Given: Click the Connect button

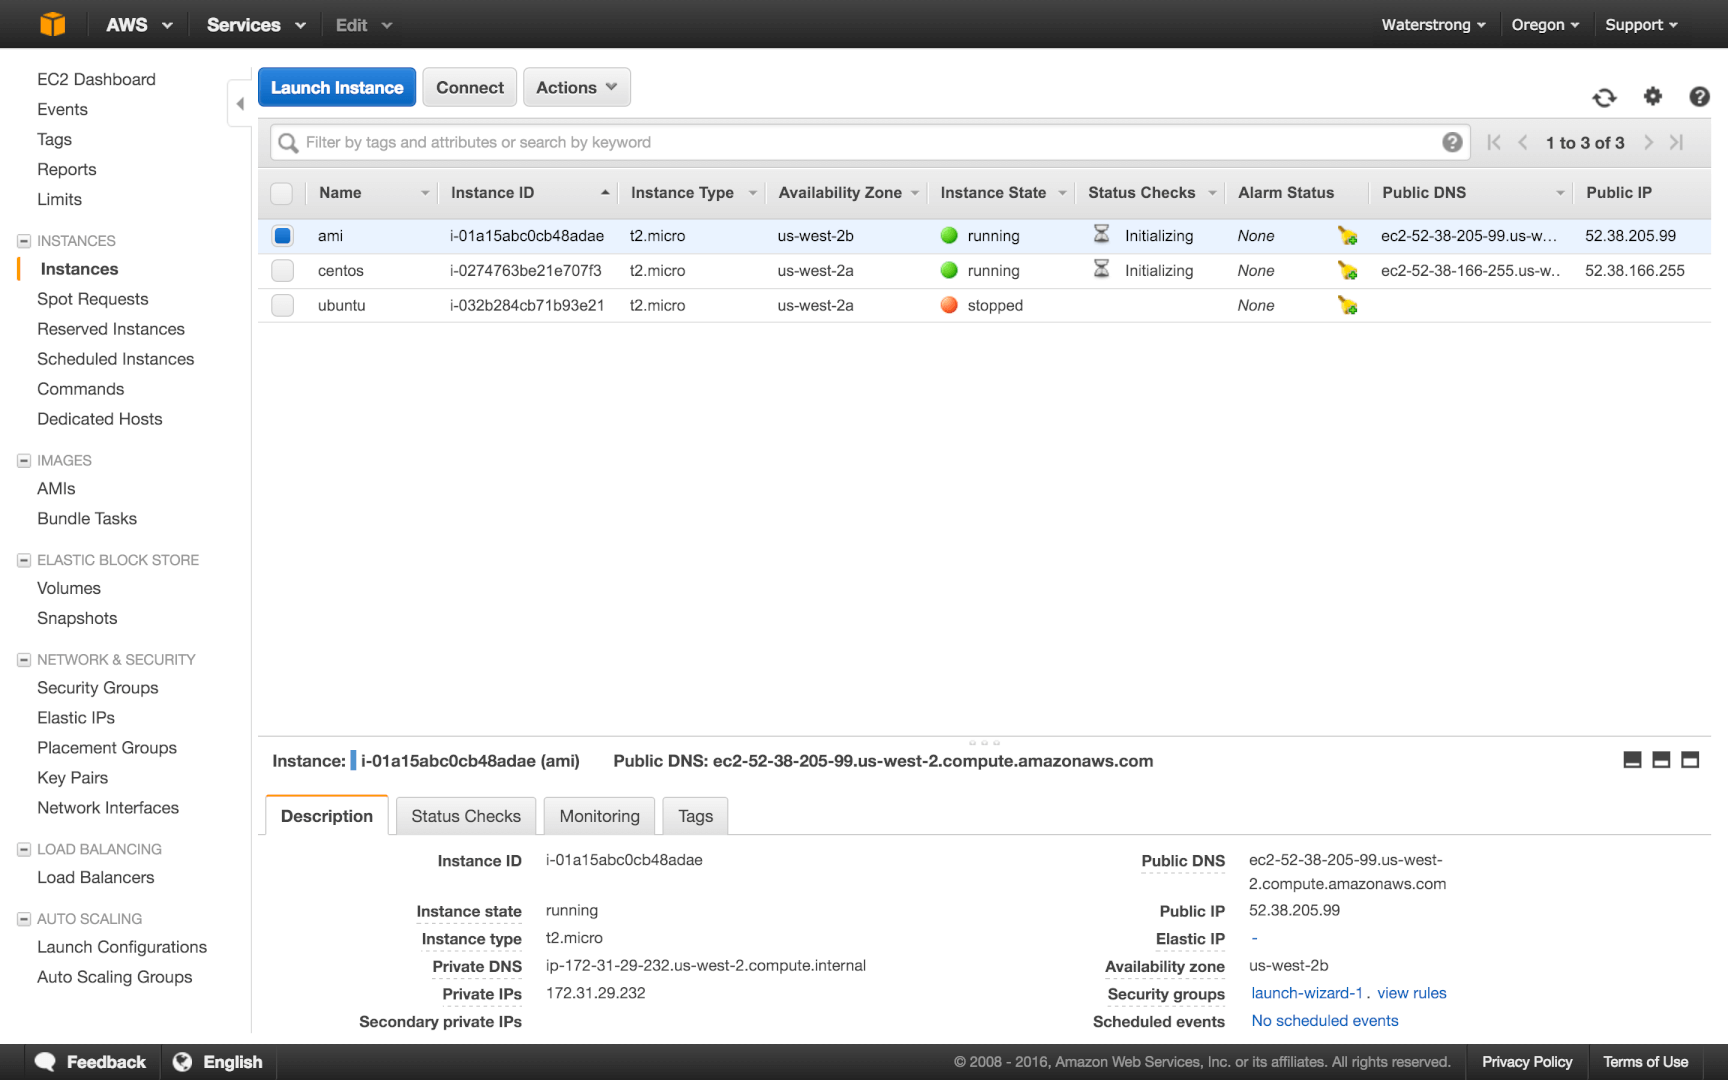Looking at the screenshot, I should click(470, 87).
